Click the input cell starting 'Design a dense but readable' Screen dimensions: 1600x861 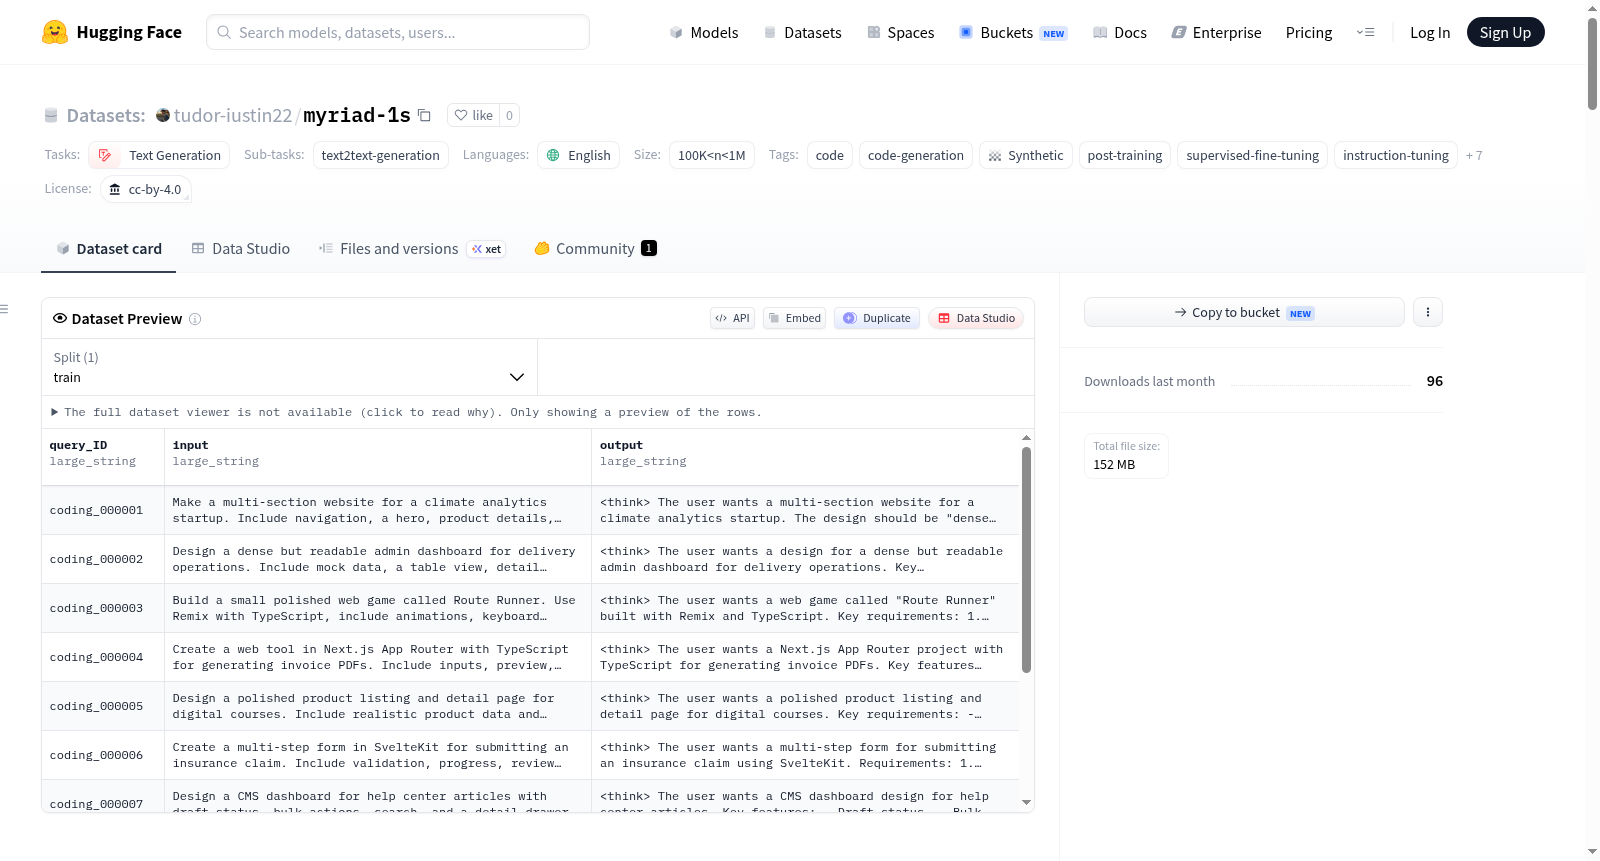click(x=378, y=559)
